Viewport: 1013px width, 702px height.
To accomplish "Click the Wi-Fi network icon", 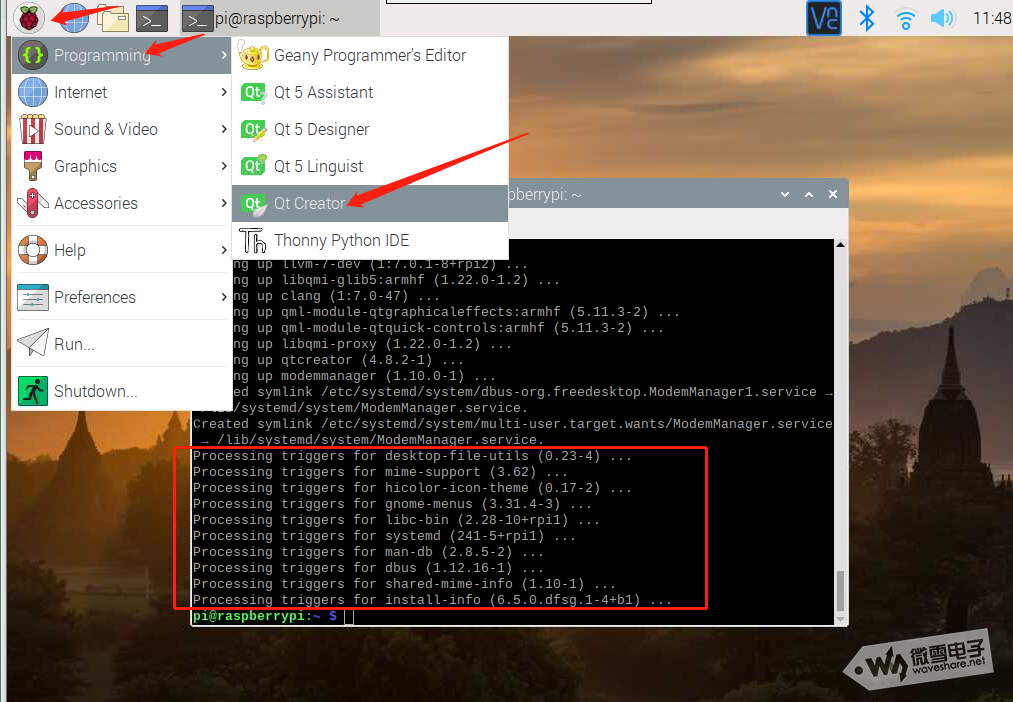I will coord(905,18).
